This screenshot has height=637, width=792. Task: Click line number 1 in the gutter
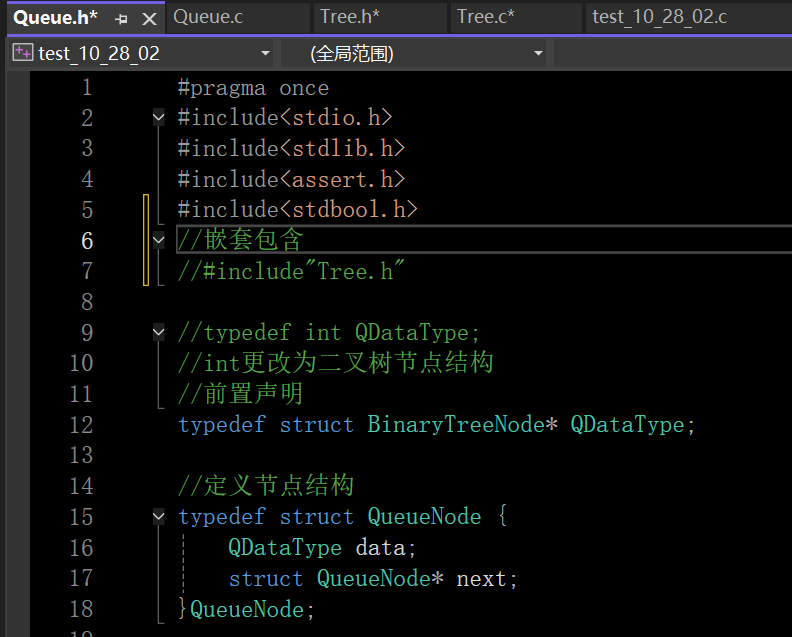pos(87,87)
